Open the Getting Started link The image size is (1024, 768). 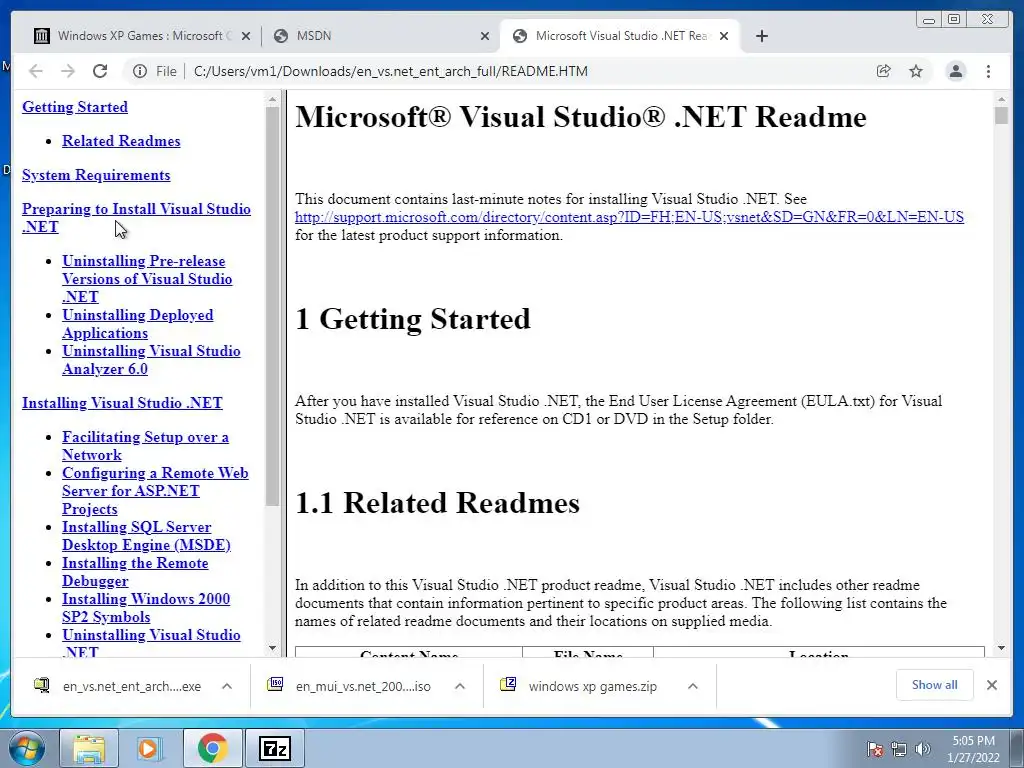pyautogui.click(x=74, y=107)
